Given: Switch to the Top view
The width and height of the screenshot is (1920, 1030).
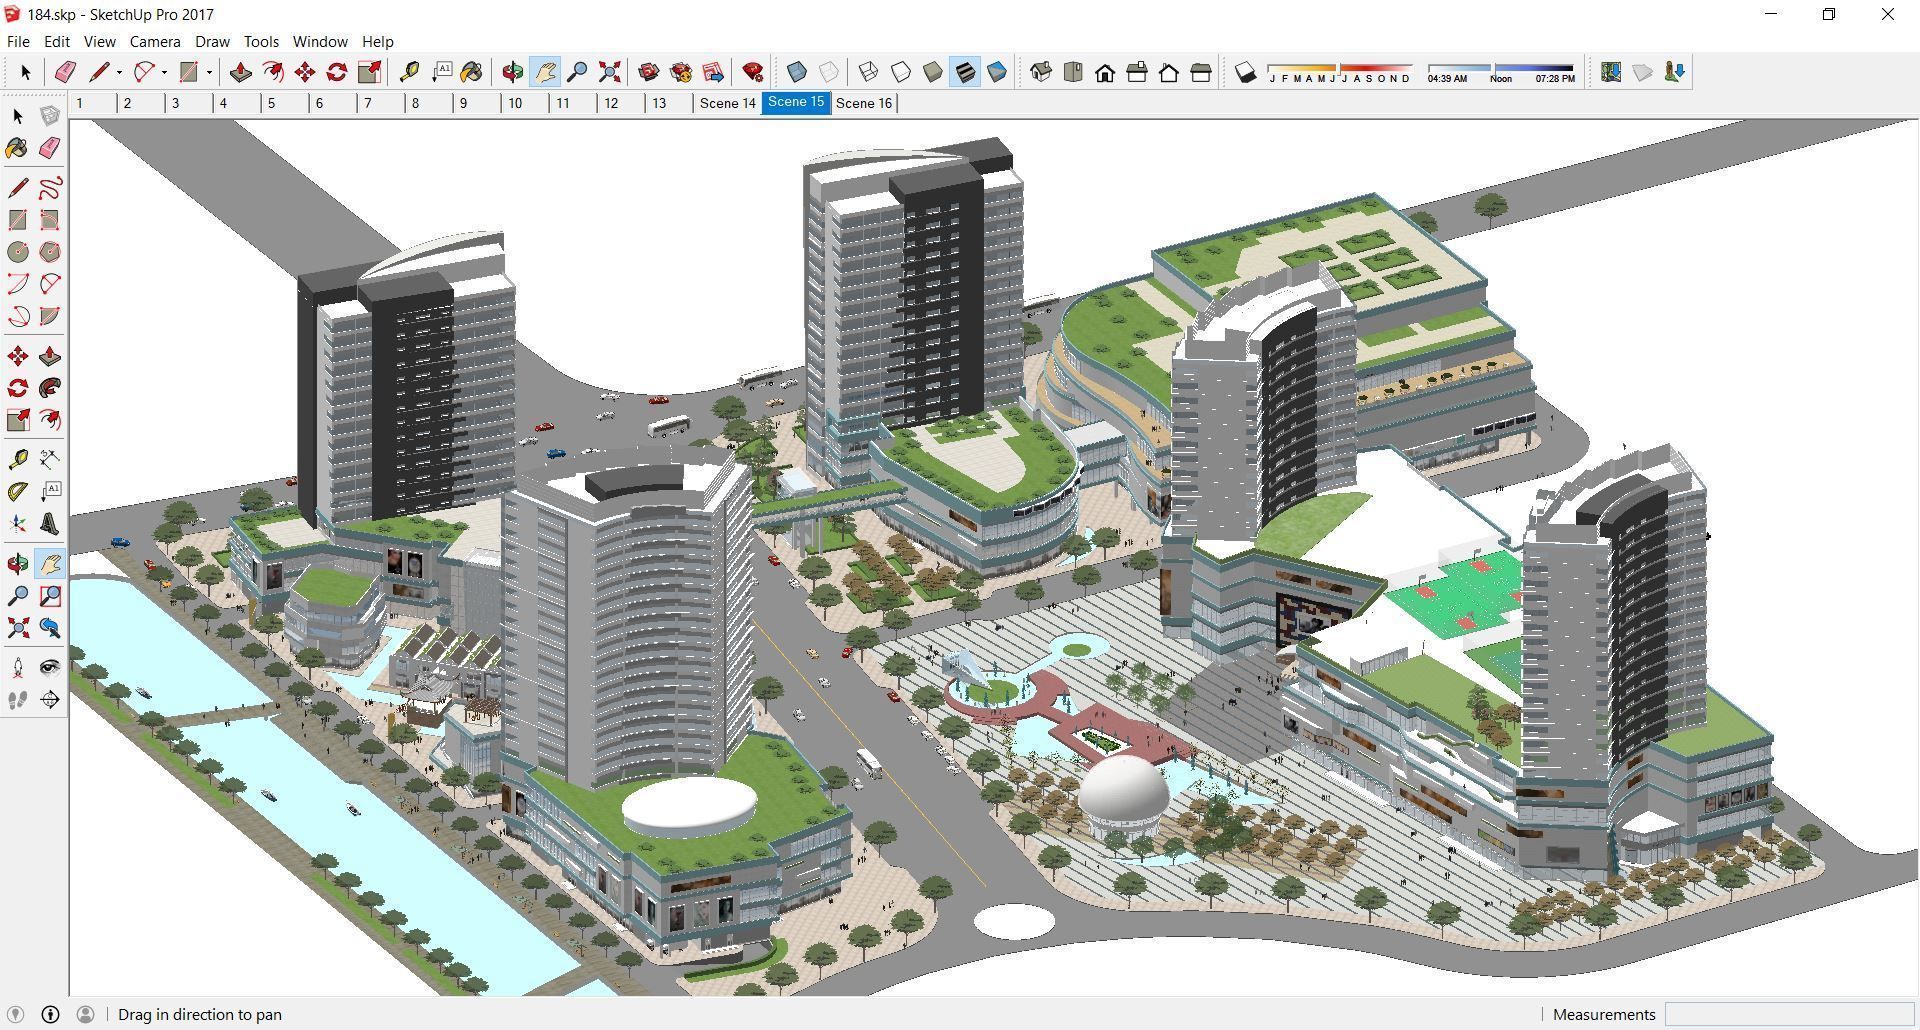Looking at the screenshot, I should coord(1073,72).
